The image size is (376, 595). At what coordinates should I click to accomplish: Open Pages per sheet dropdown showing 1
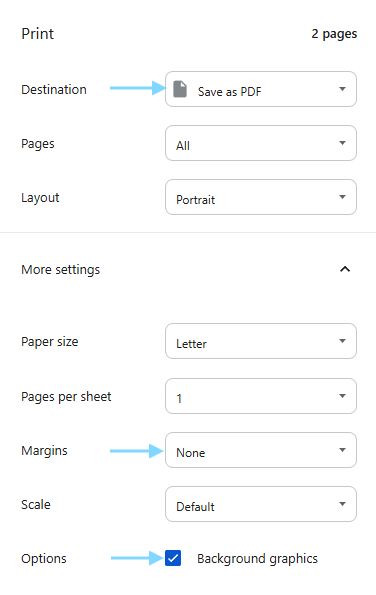pyautogui.click(x=261, y=396)
